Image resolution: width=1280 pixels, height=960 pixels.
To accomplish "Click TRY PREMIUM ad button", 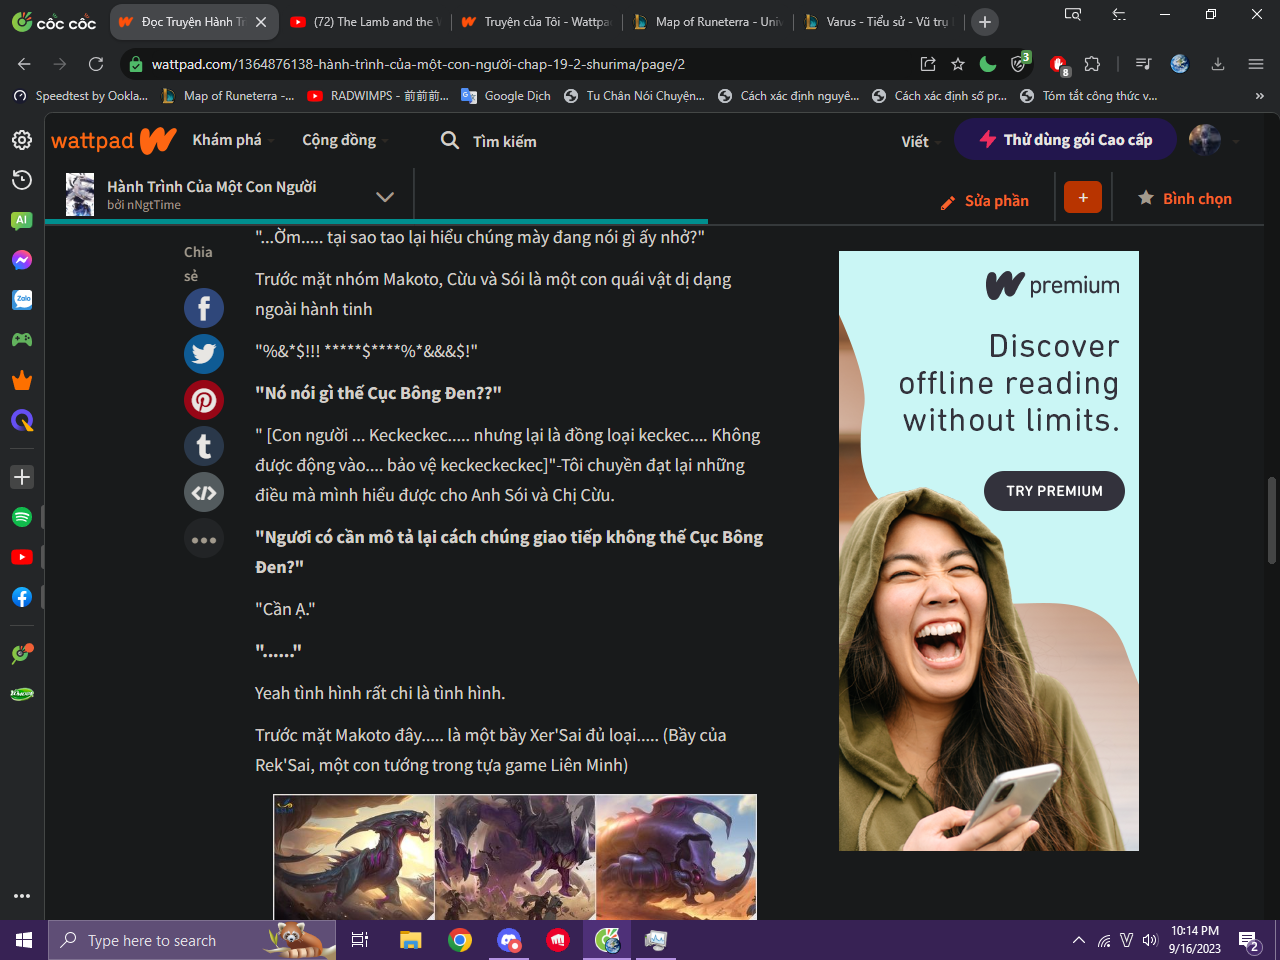I will click(1054, 491).
